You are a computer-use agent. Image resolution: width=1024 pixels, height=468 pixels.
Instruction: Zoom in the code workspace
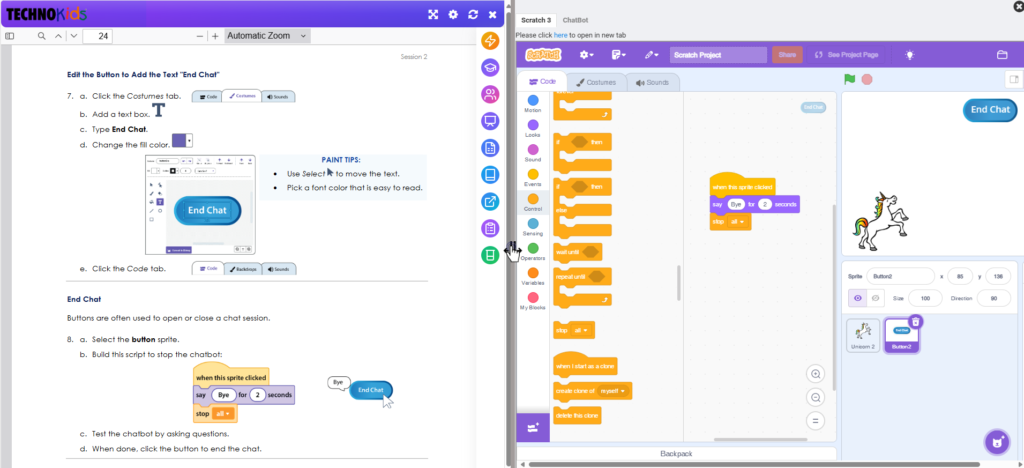[x=815, y=374]
